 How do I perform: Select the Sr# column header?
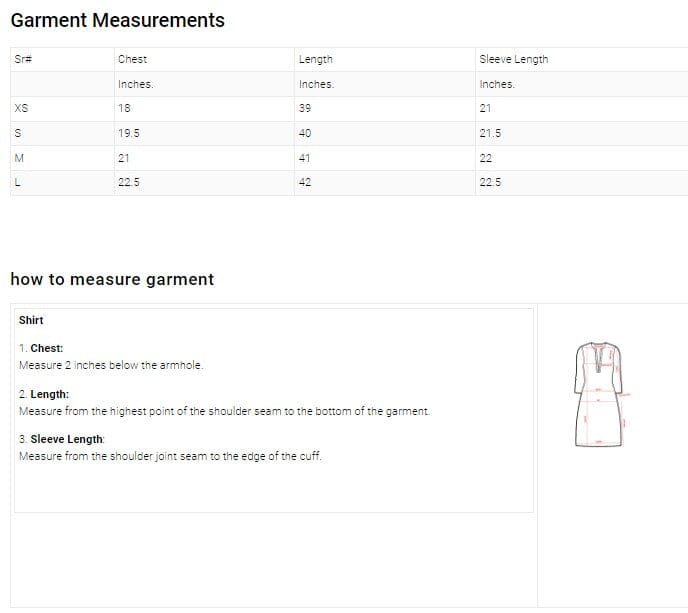point(23,60)
